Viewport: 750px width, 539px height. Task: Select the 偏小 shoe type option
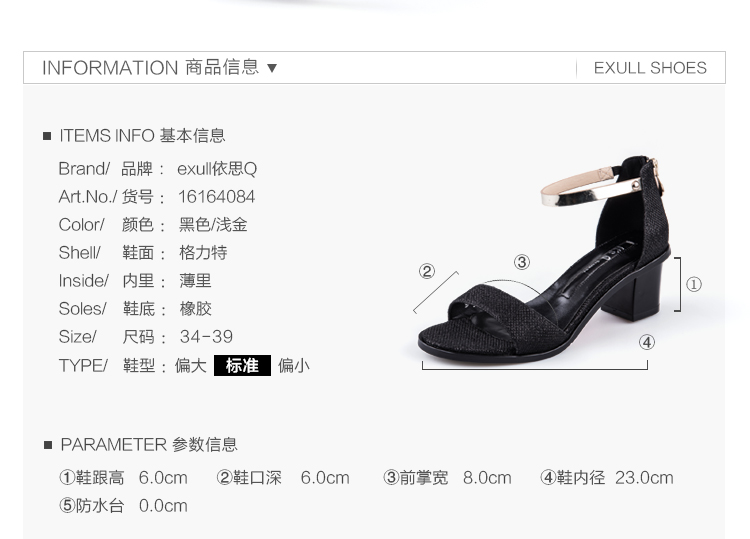pyautogui.click(x=294, y=365)
